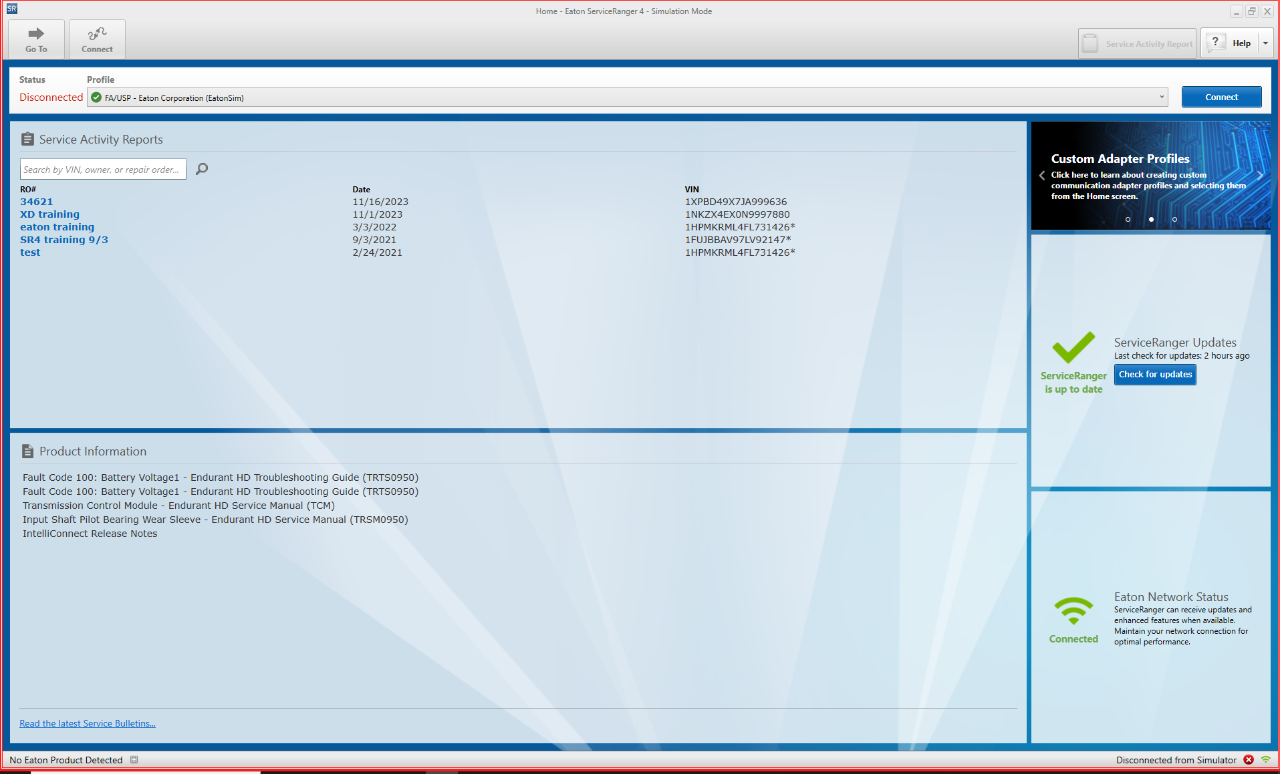Expand the Profile dropdown list

pyautogui.click(x=1162, y=98)
